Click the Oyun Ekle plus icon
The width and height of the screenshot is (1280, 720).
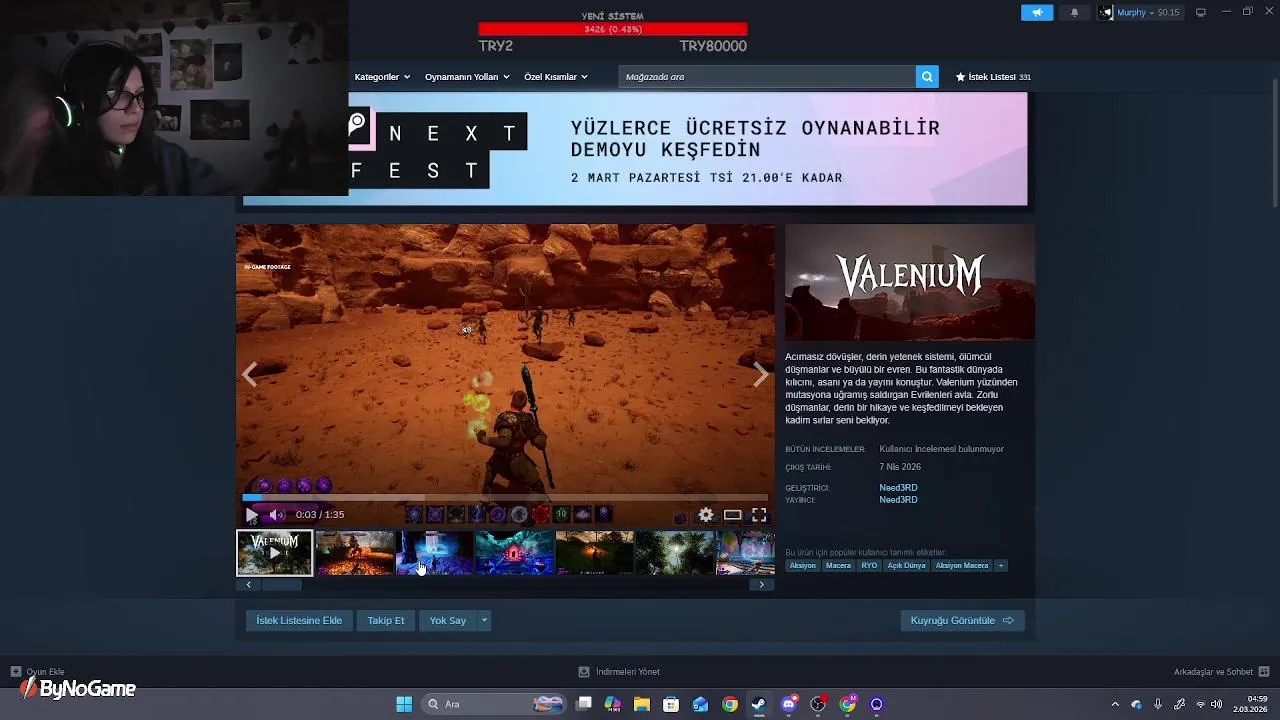pos(16,672)
